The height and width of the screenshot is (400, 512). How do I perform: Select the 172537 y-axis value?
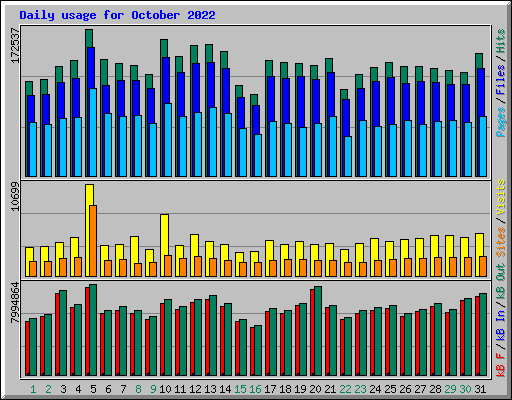tap(15, 46)
